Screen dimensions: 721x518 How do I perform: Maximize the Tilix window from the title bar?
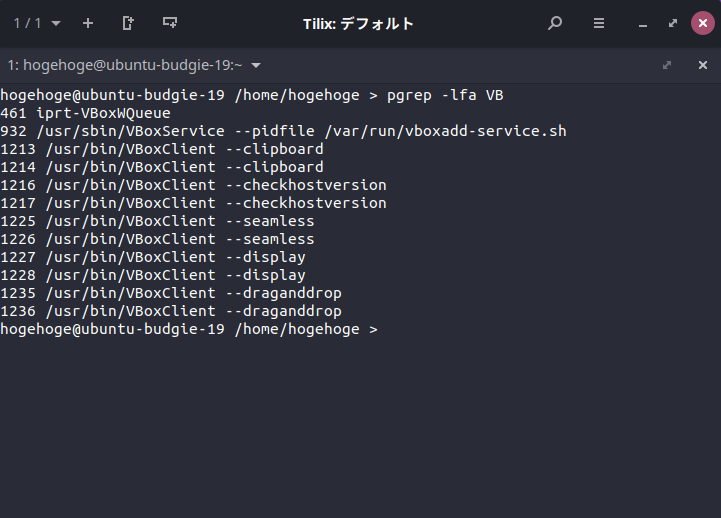coord(673,23)
